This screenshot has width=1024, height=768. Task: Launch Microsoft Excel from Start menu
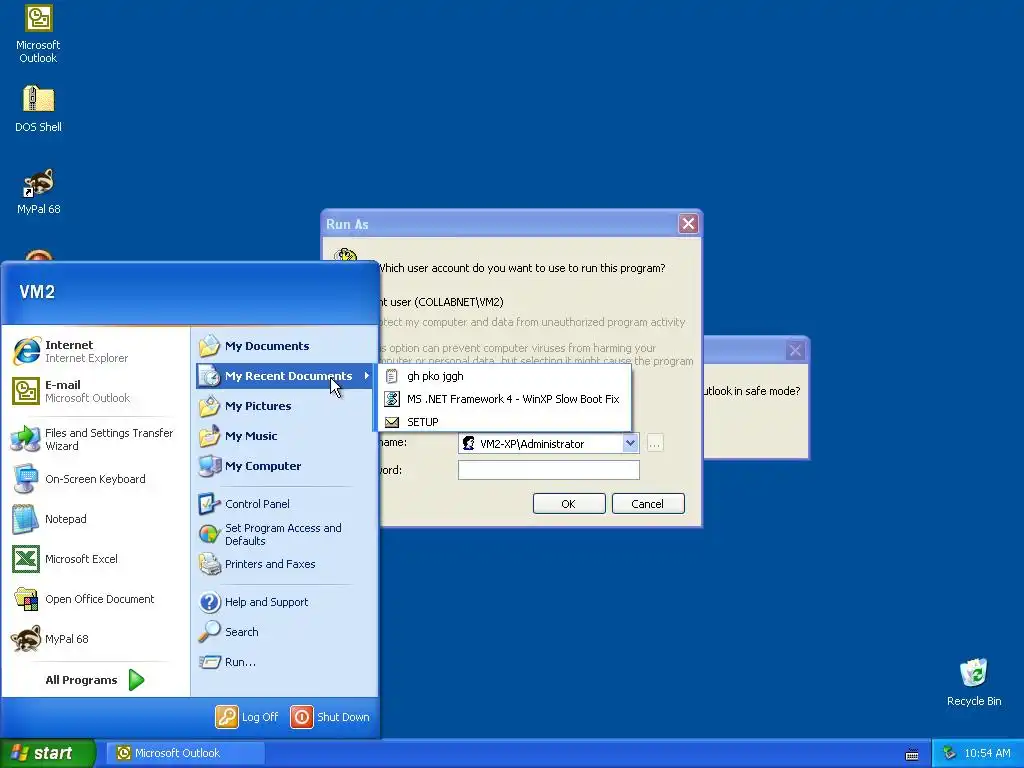point(95,559)
